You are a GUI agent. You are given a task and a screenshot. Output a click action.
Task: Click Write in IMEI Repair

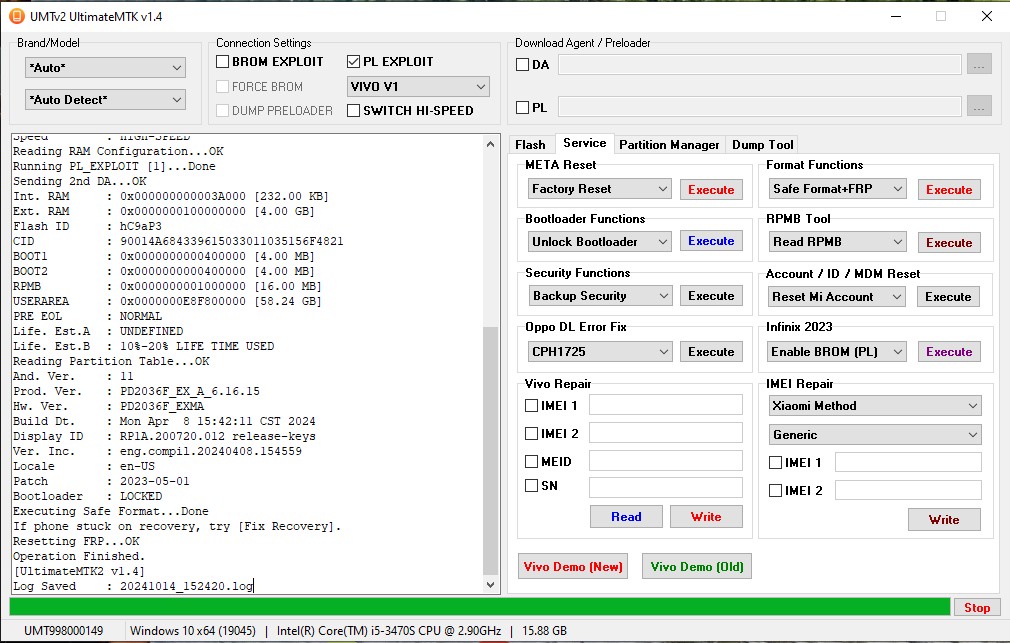coord(944,519)
